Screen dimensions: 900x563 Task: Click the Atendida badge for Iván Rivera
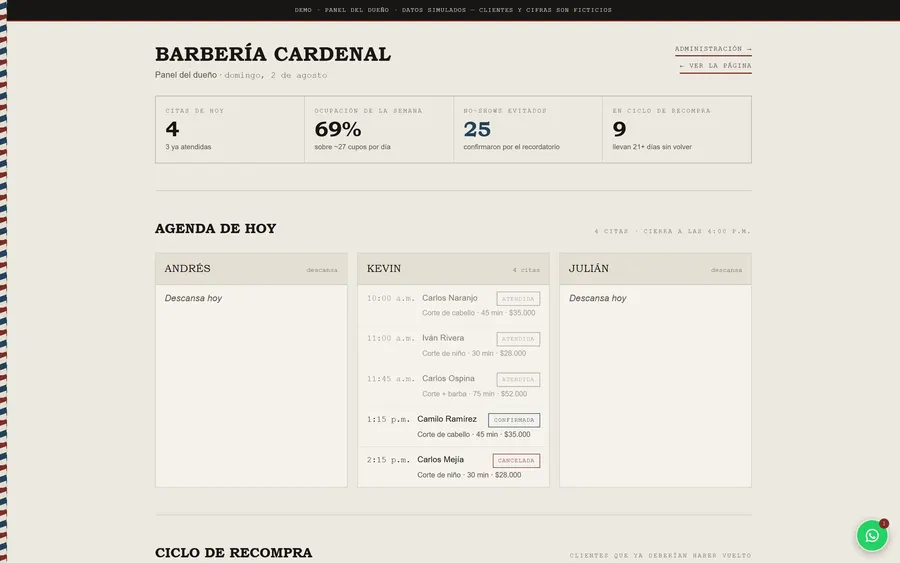coord(518,339)
